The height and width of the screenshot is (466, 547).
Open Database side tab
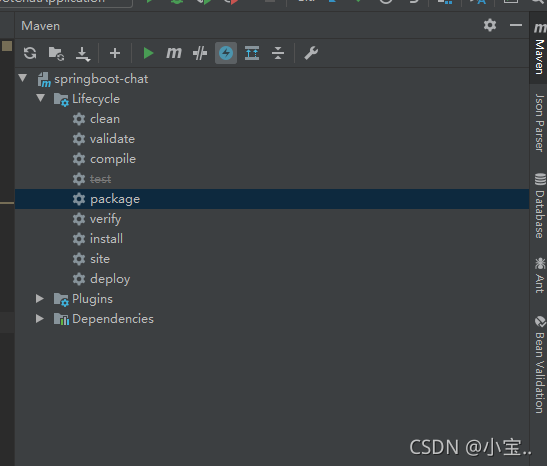coord(540,206)
